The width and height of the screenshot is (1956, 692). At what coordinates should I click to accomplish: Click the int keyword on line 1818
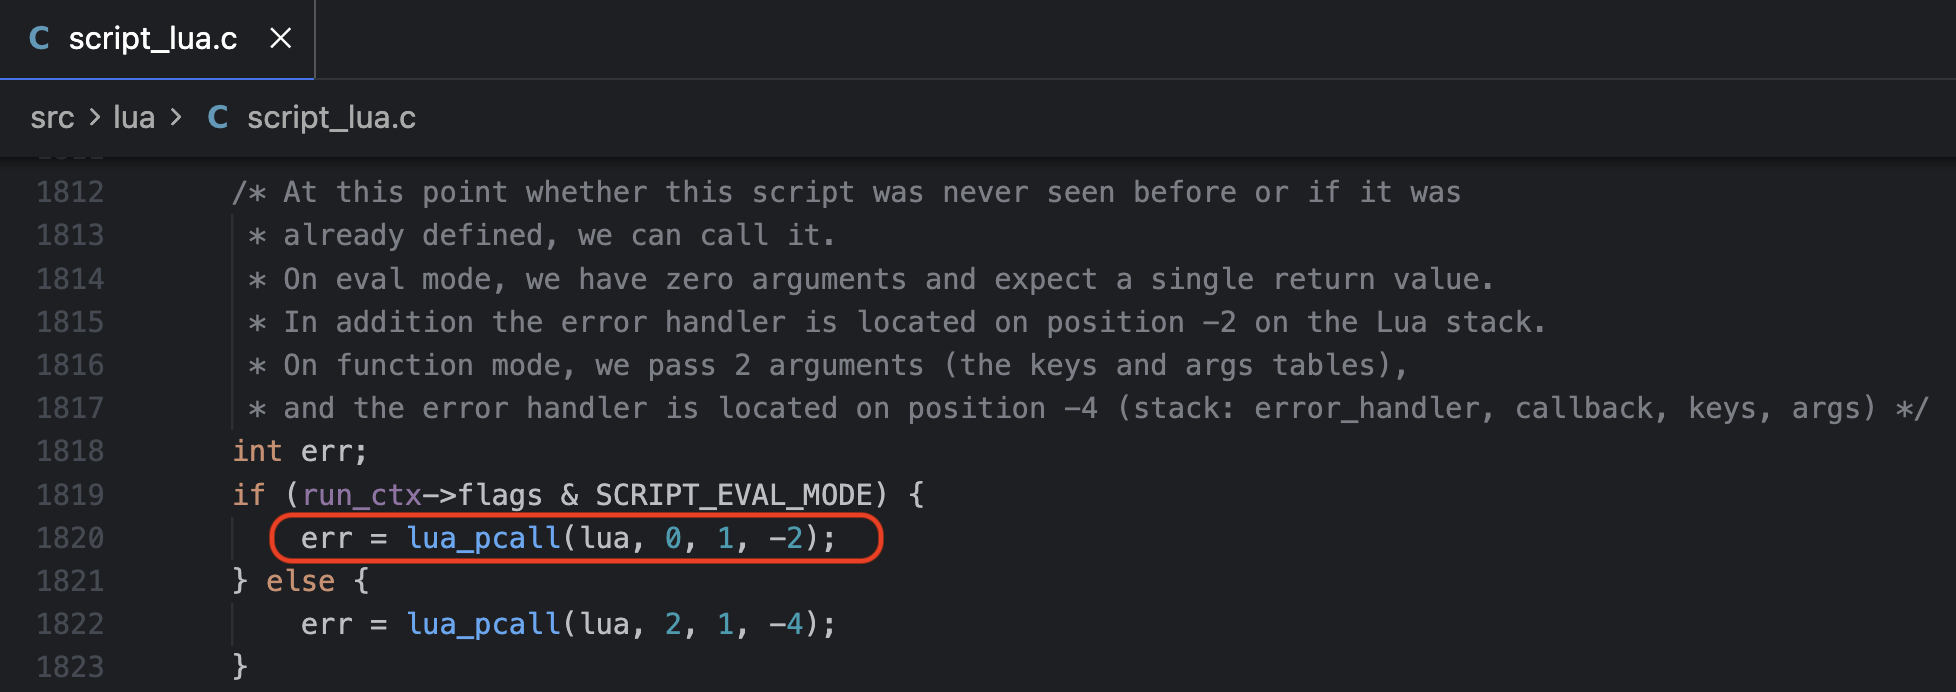click(x=256, y=451)
